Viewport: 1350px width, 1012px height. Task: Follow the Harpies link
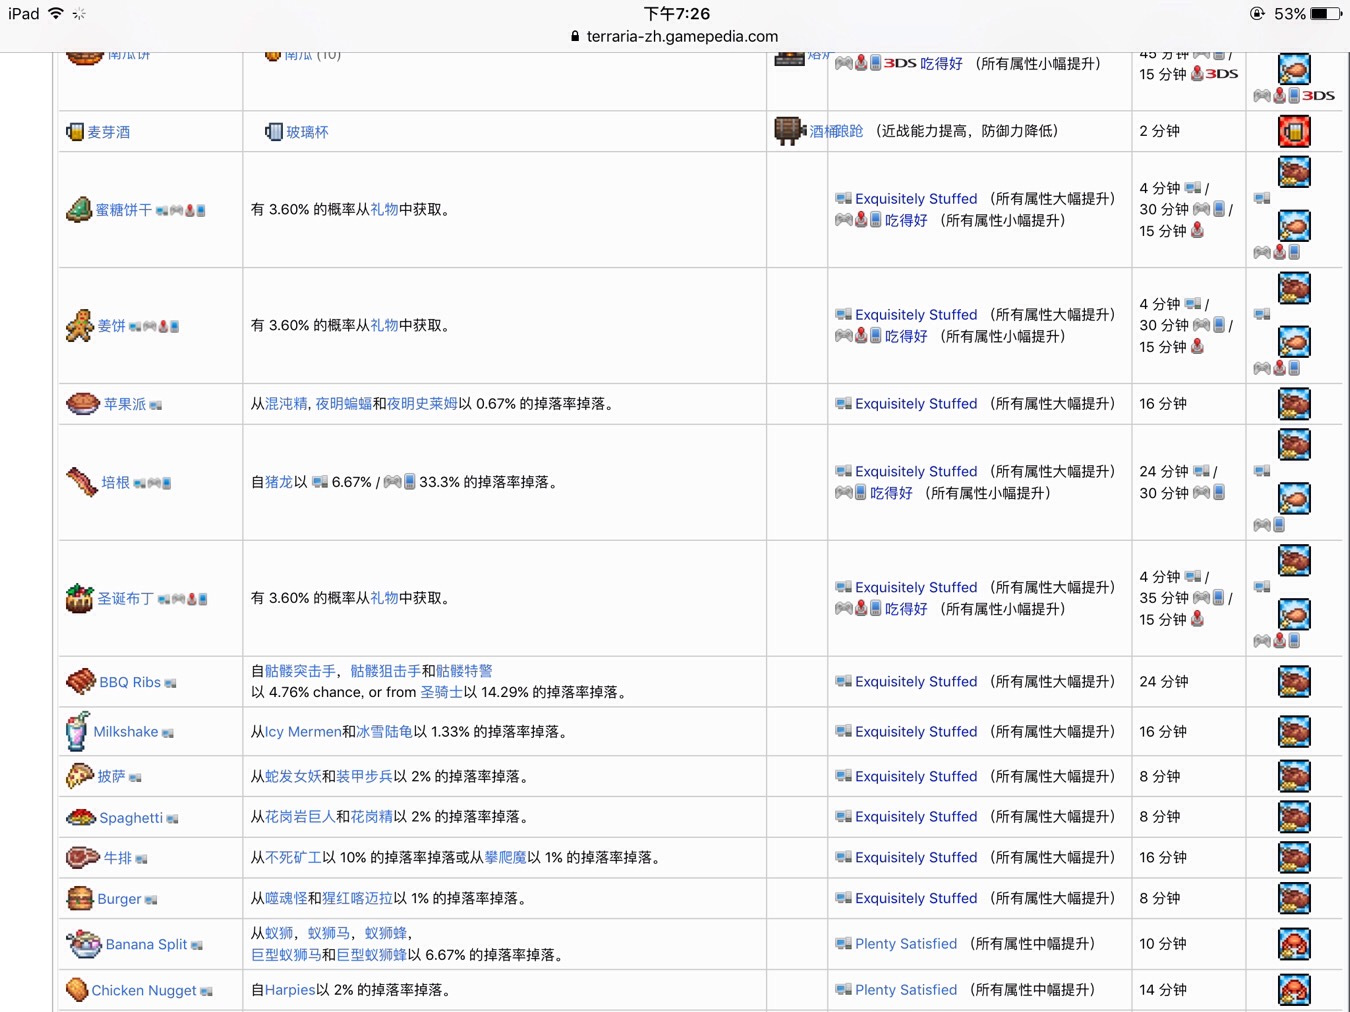(x=290, y=989)
